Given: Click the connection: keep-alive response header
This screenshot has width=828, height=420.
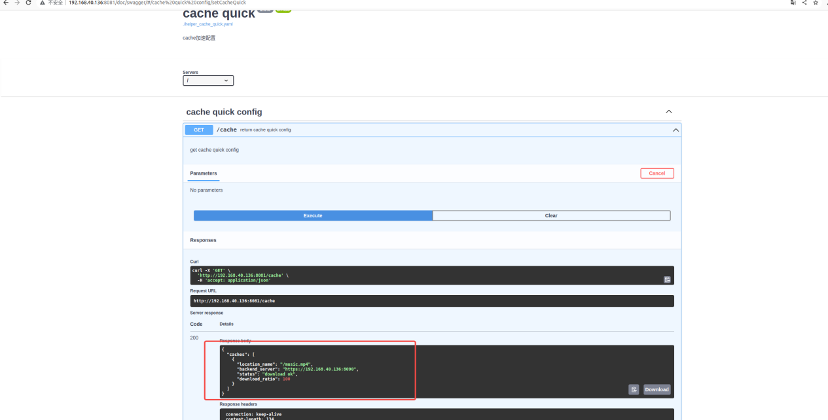Looking at the screenshot, I should click(x=253, y=414).
